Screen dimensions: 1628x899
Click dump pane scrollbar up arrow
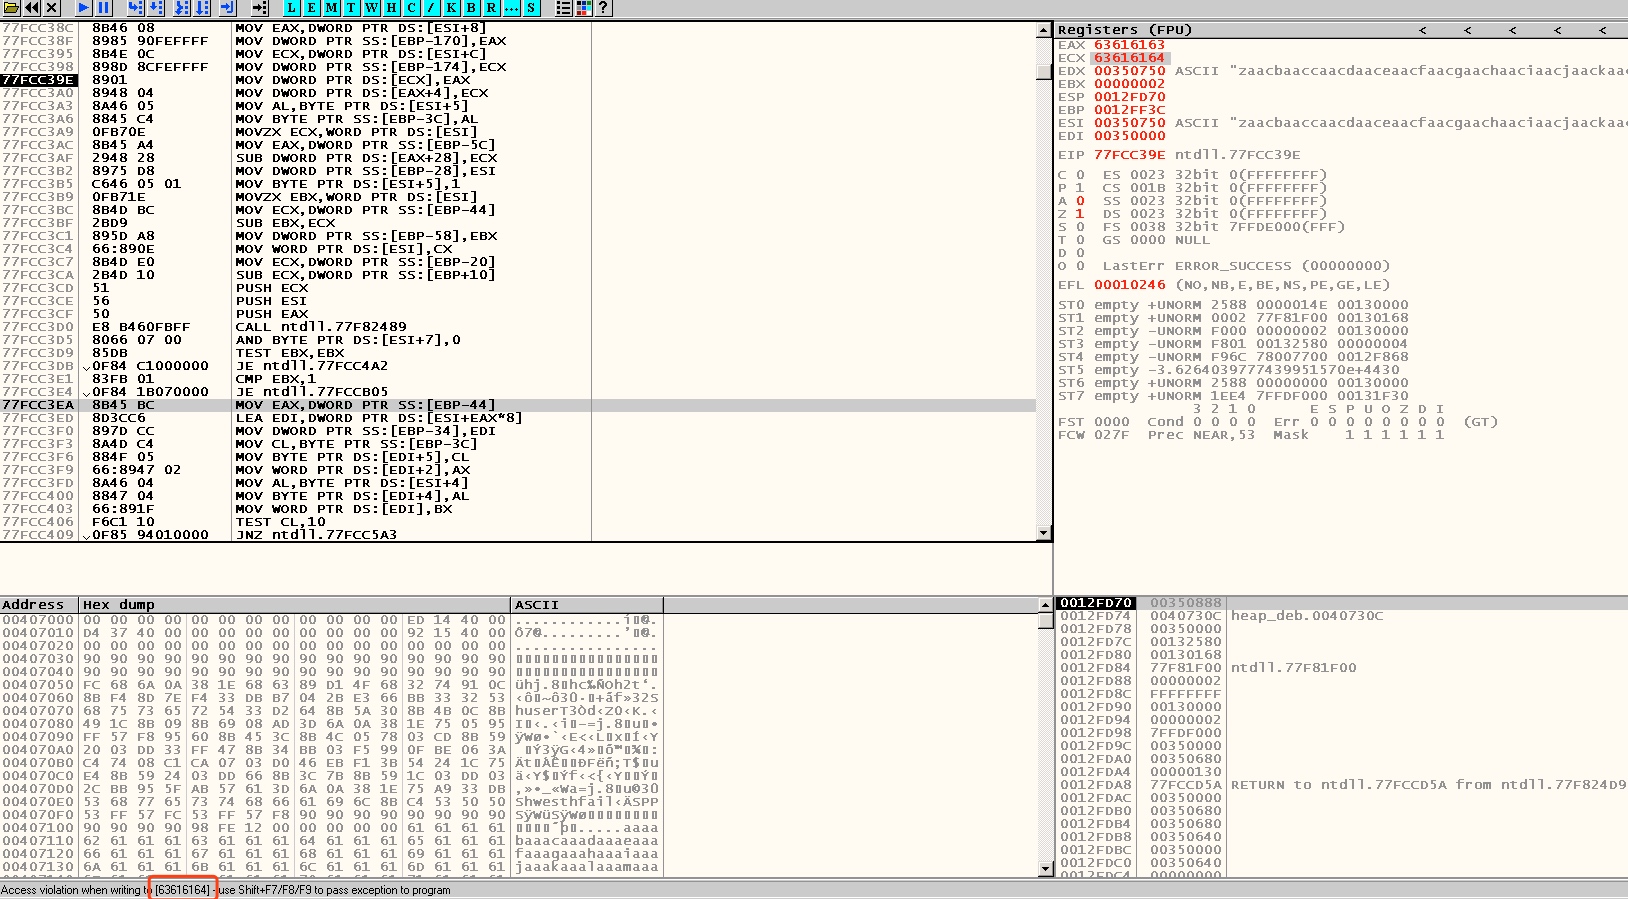(1045, 605)
